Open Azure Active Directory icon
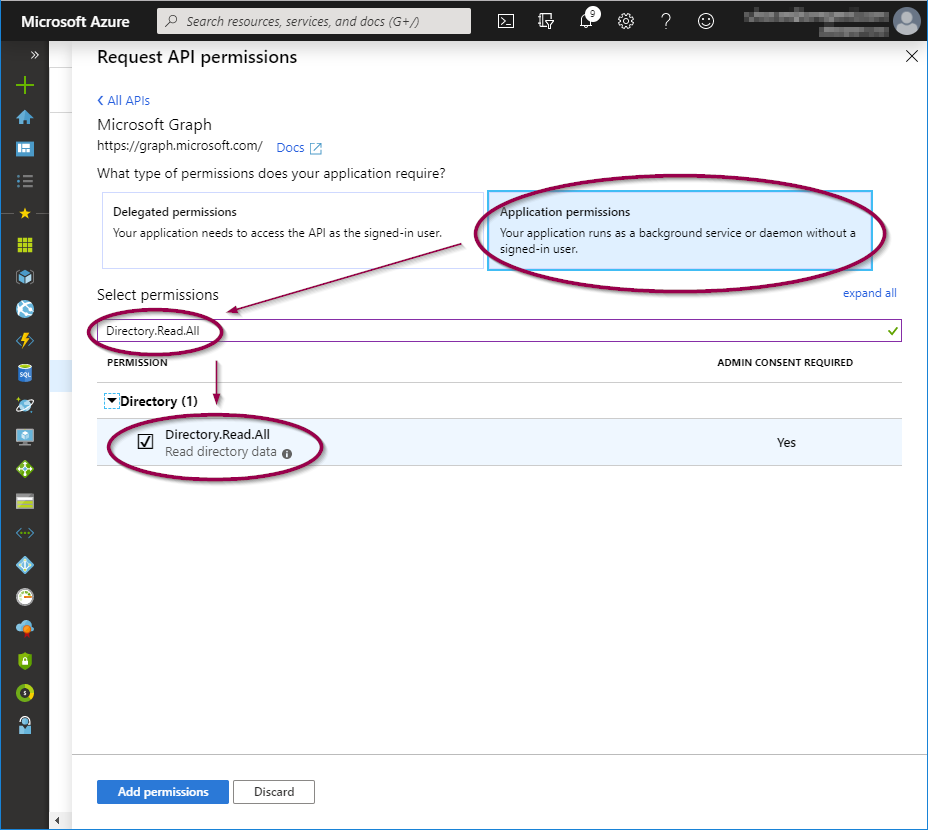The width and height of the screenshot is (928, 830). pyautogui.click(x=25, y=565)
